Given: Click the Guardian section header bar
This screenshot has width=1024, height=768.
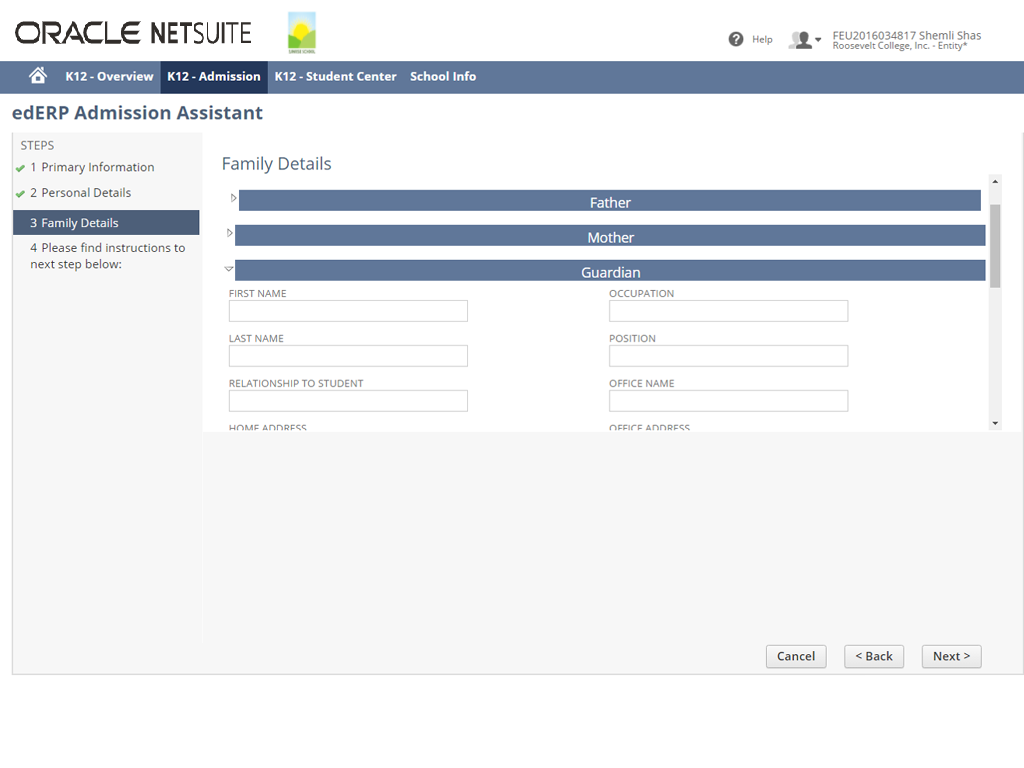Looking at the screenshot, I should click(610, 271).
